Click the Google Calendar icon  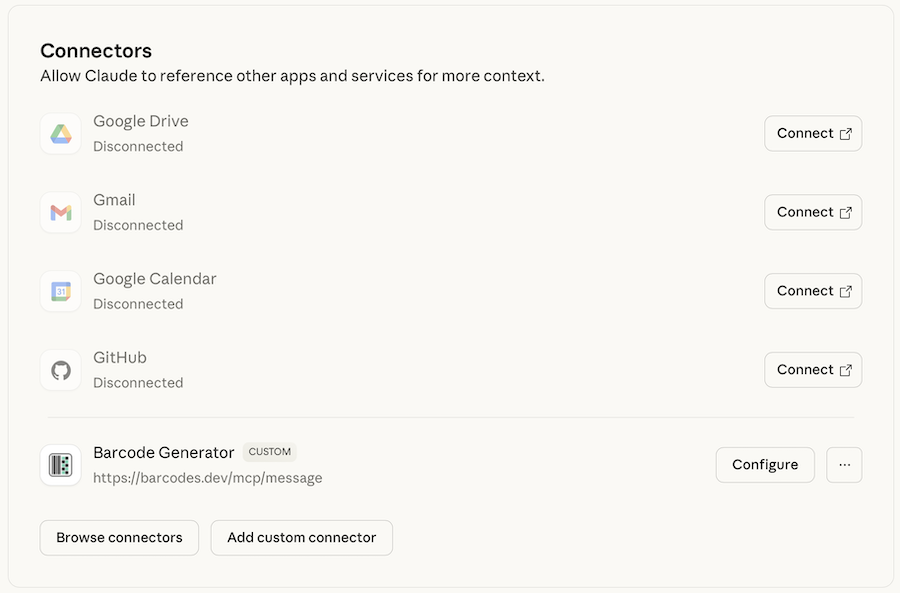pos(60,291)
